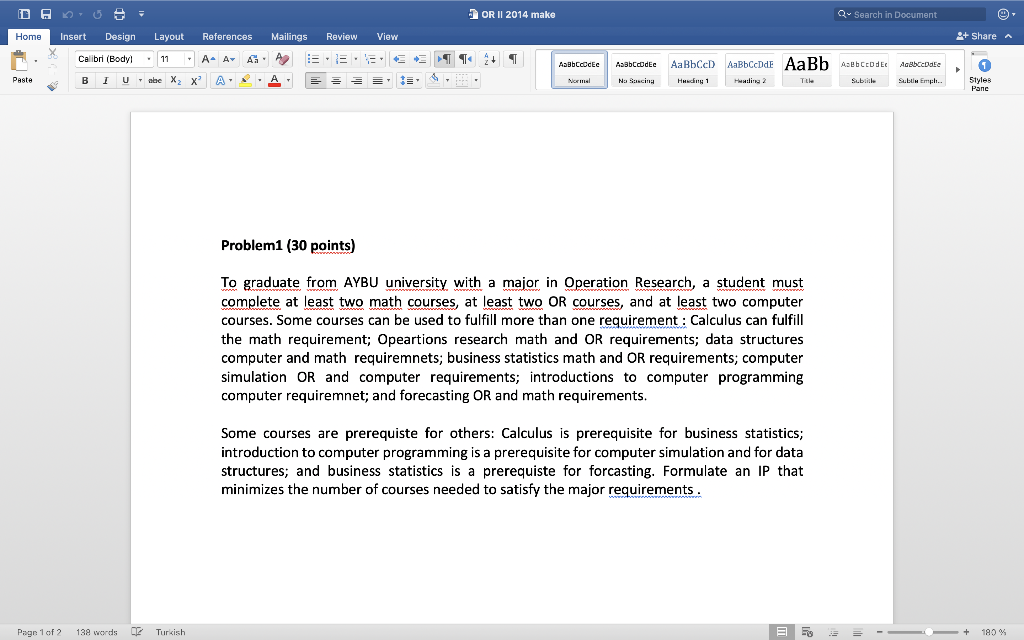This screenshot has height=640, width=1024.
Task: Apply italic formatting
Action: click(106, 80)
